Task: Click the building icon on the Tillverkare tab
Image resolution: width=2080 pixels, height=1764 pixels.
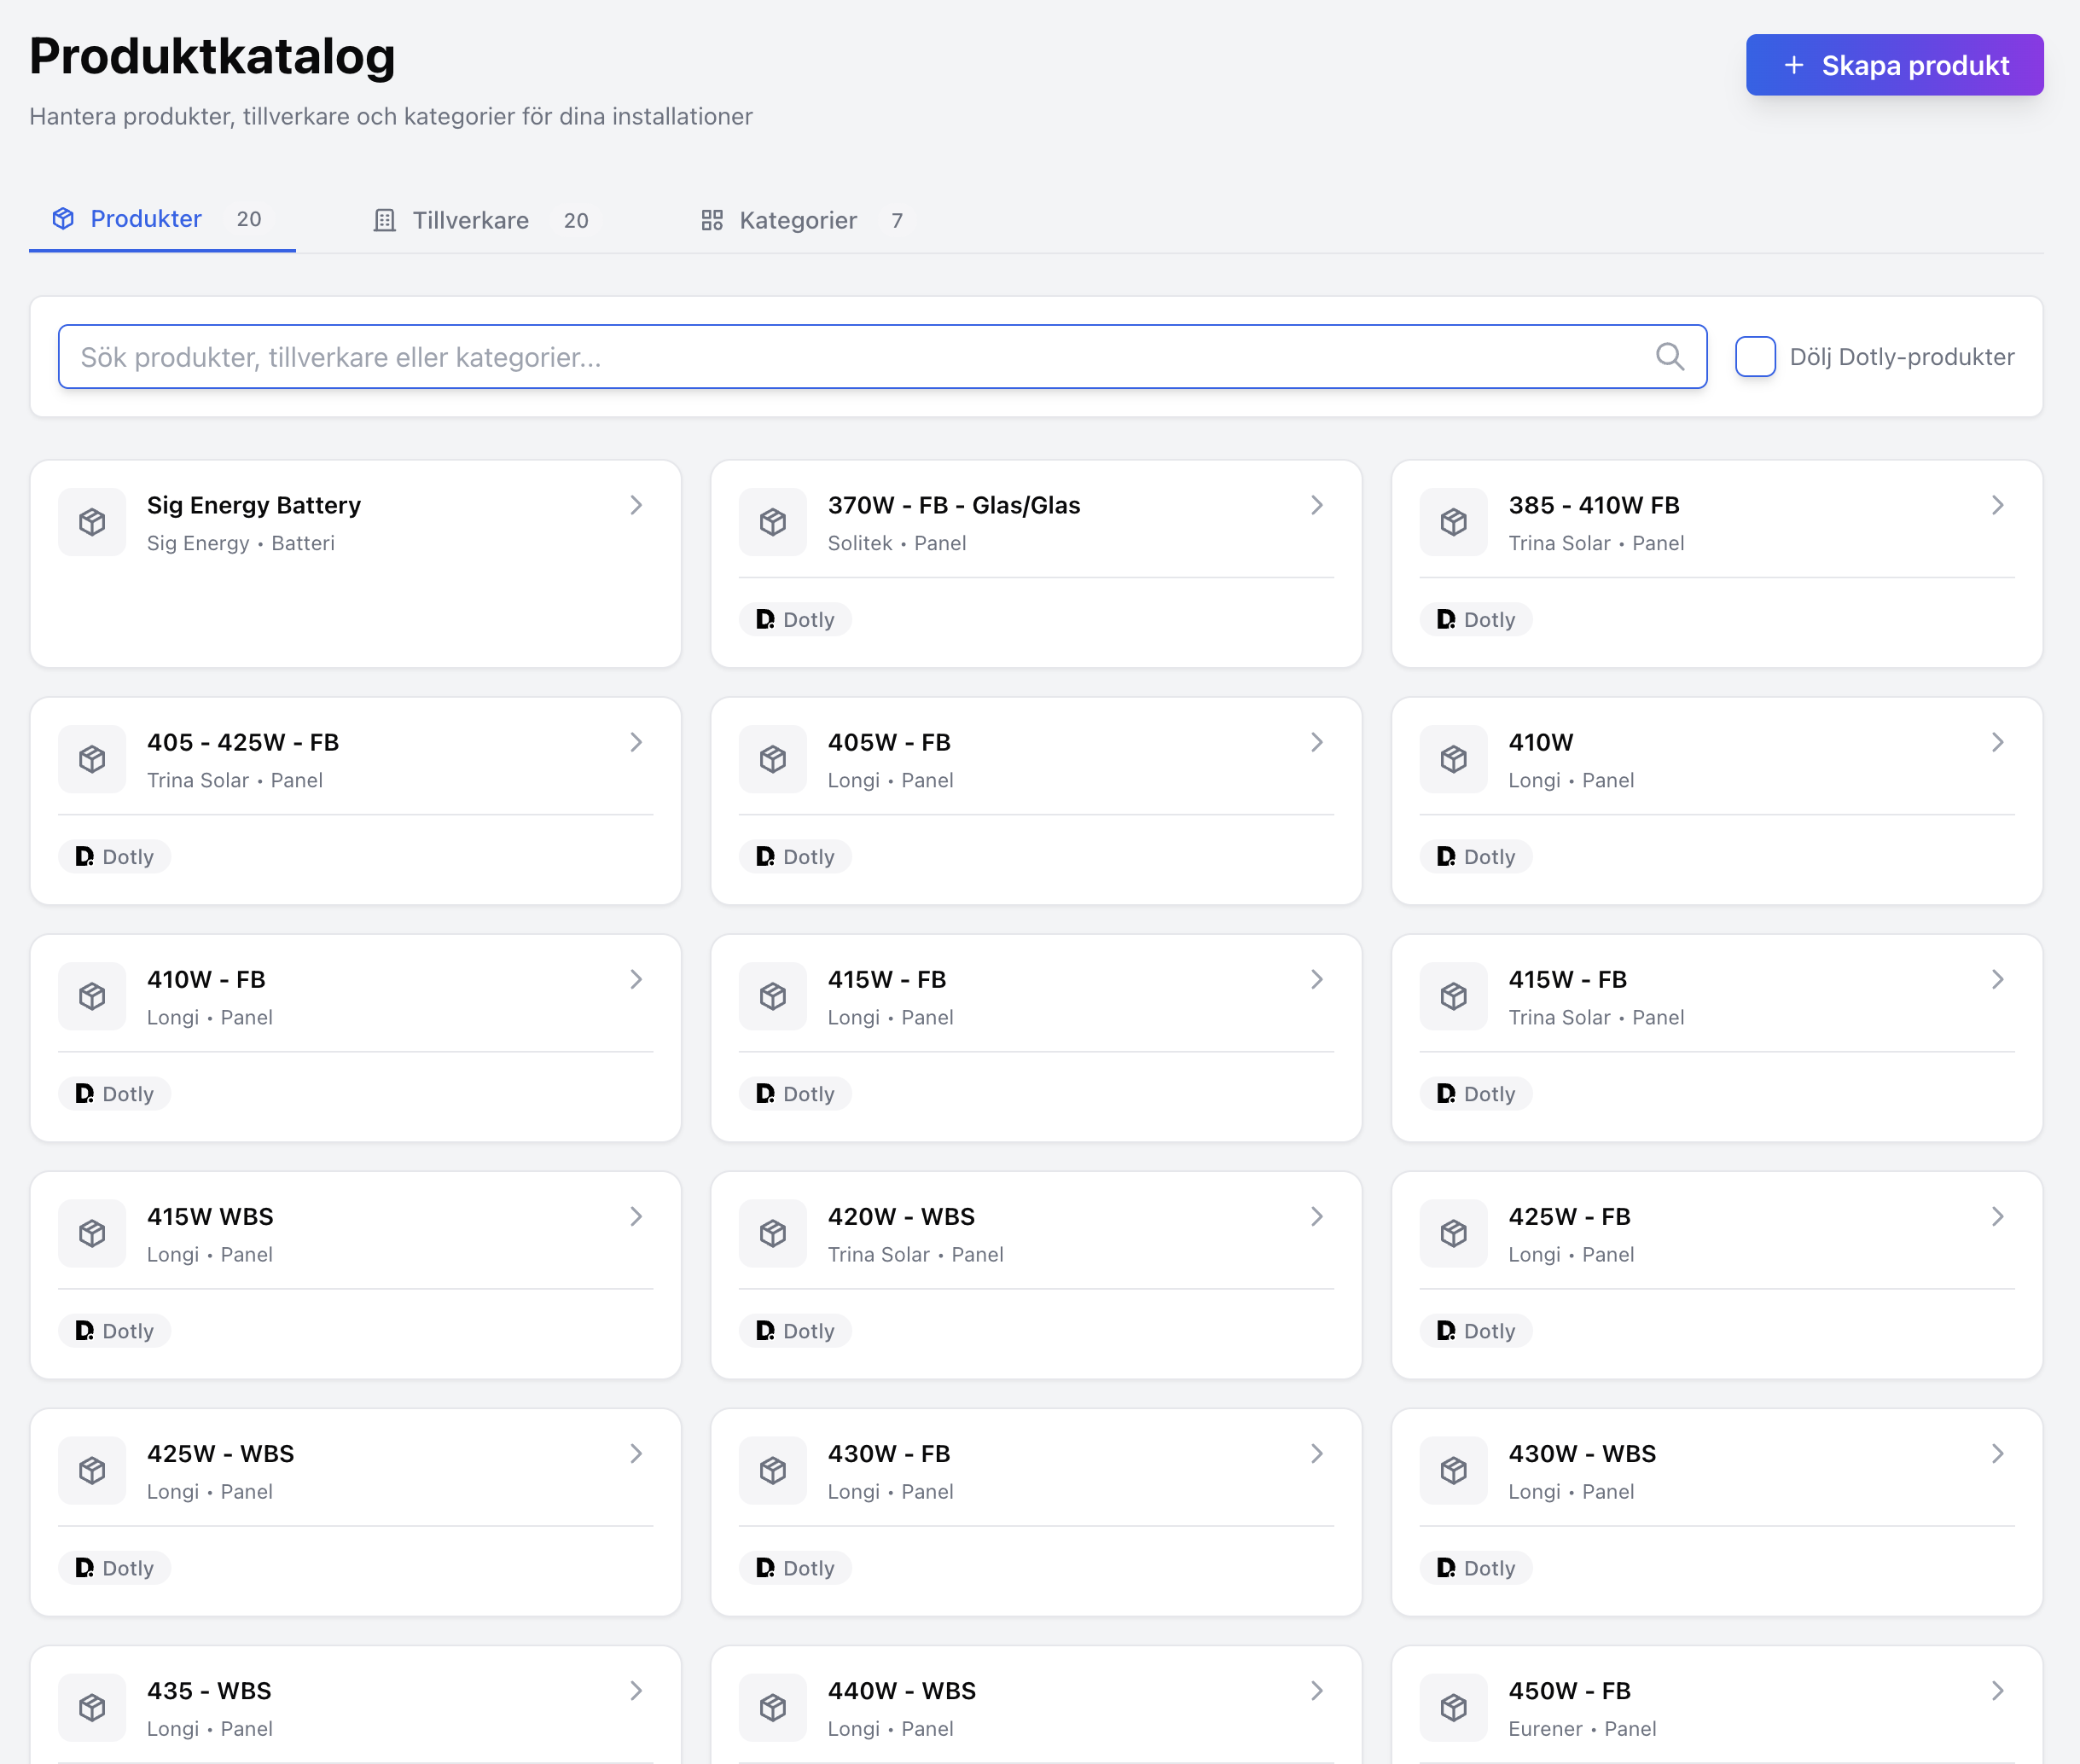Action: click(x=384, y=220)
